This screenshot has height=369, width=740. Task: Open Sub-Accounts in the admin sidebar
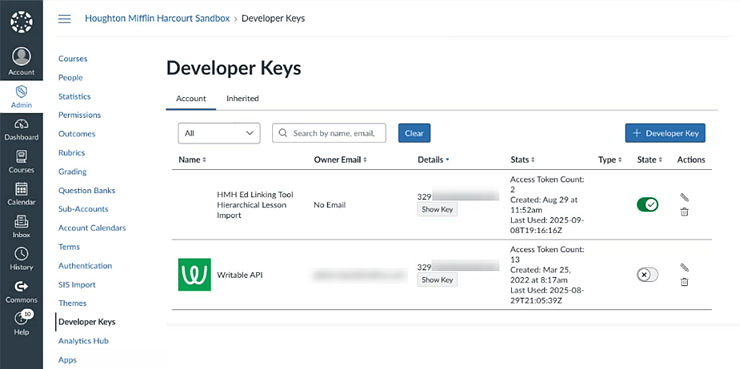(x=83, y=209)
